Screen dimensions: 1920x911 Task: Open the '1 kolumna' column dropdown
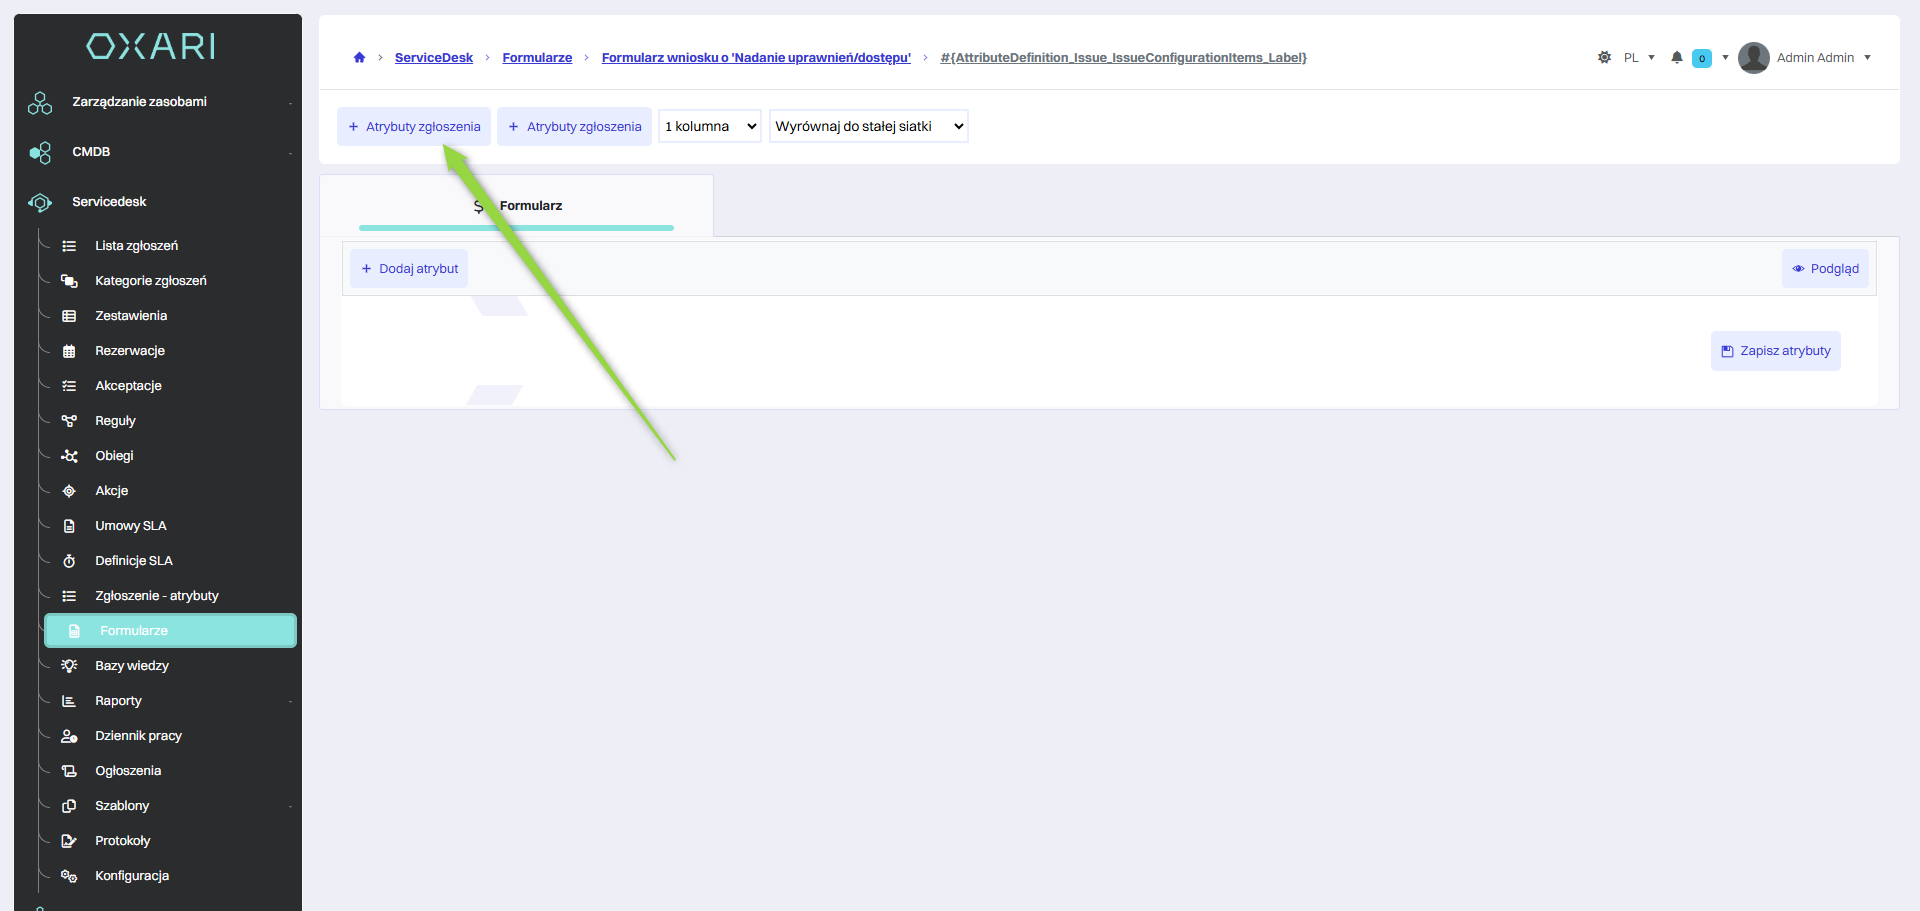(710, 127)
